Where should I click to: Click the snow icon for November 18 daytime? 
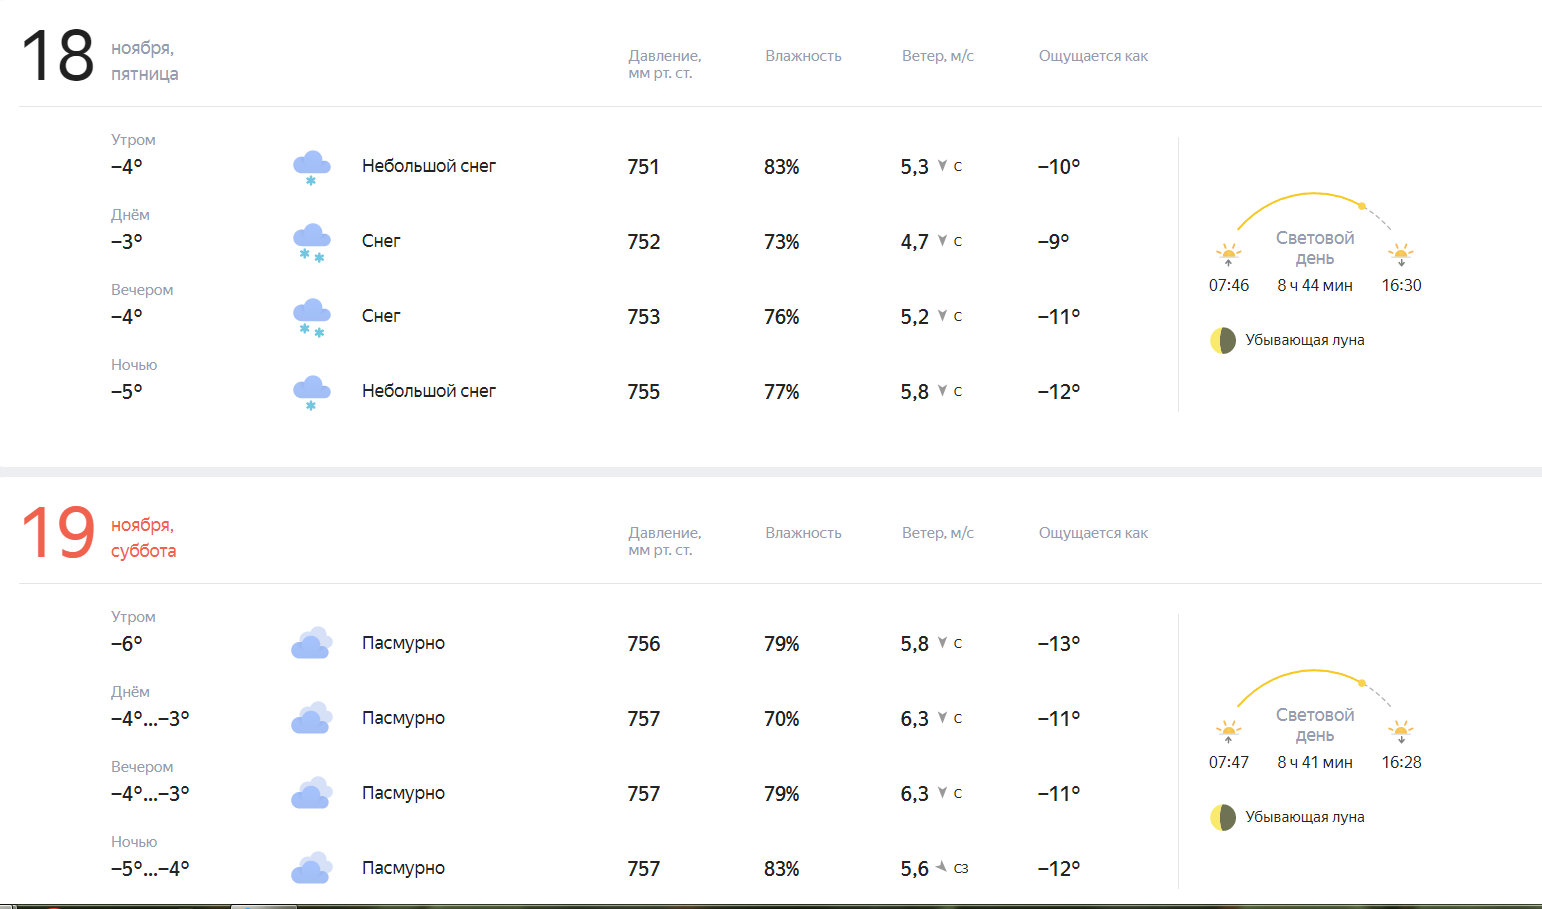tap(311, 241)
